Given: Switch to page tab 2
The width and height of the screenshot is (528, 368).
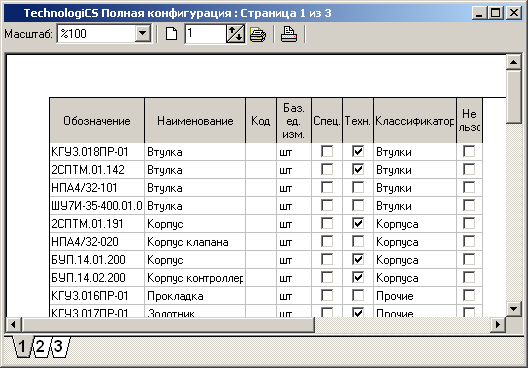Looking at the screenshot, I should [40, 346].
